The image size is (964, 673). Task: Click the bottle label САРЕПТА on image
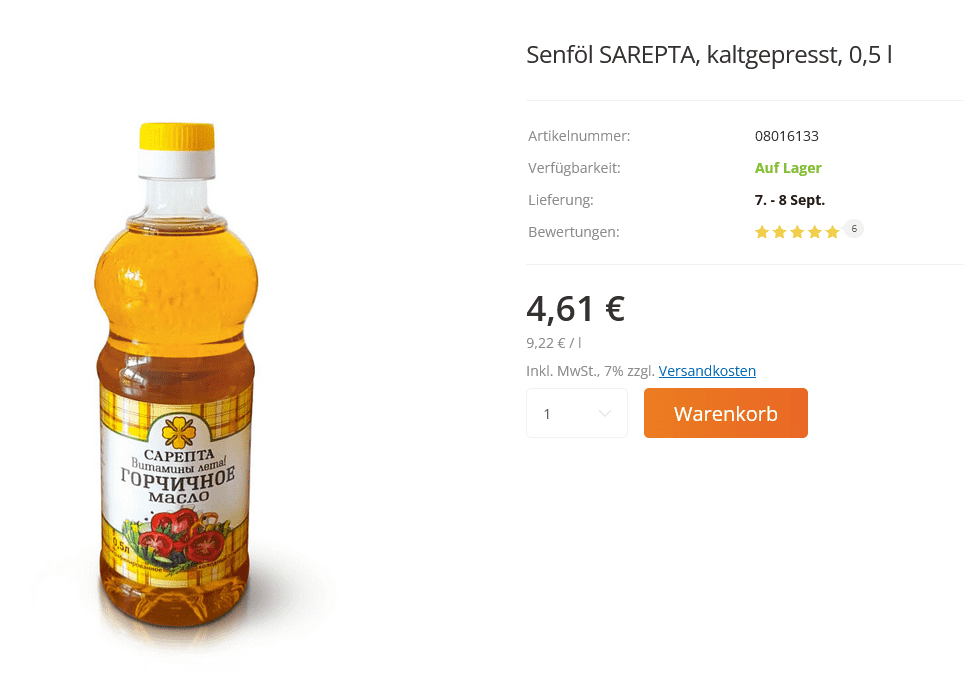pyautogui.click(x=178, y=455)
